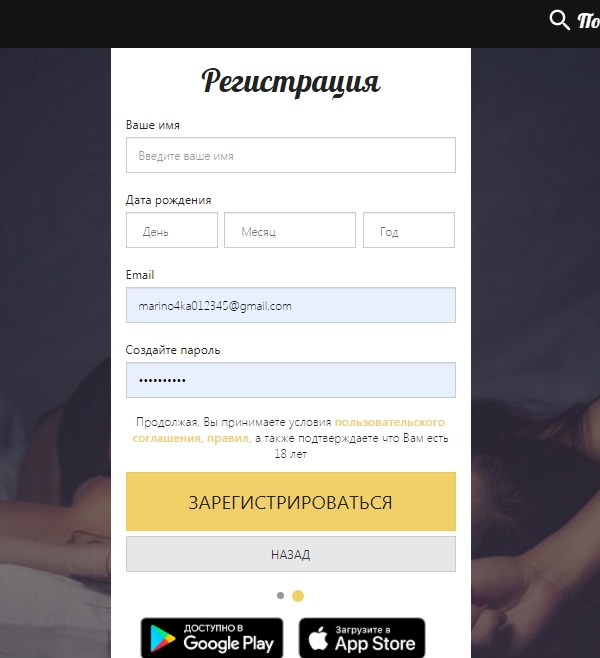Open the Google Play download badge
Image resolution: width=600 pixels, height=658 pixels.
click(212, 638)
